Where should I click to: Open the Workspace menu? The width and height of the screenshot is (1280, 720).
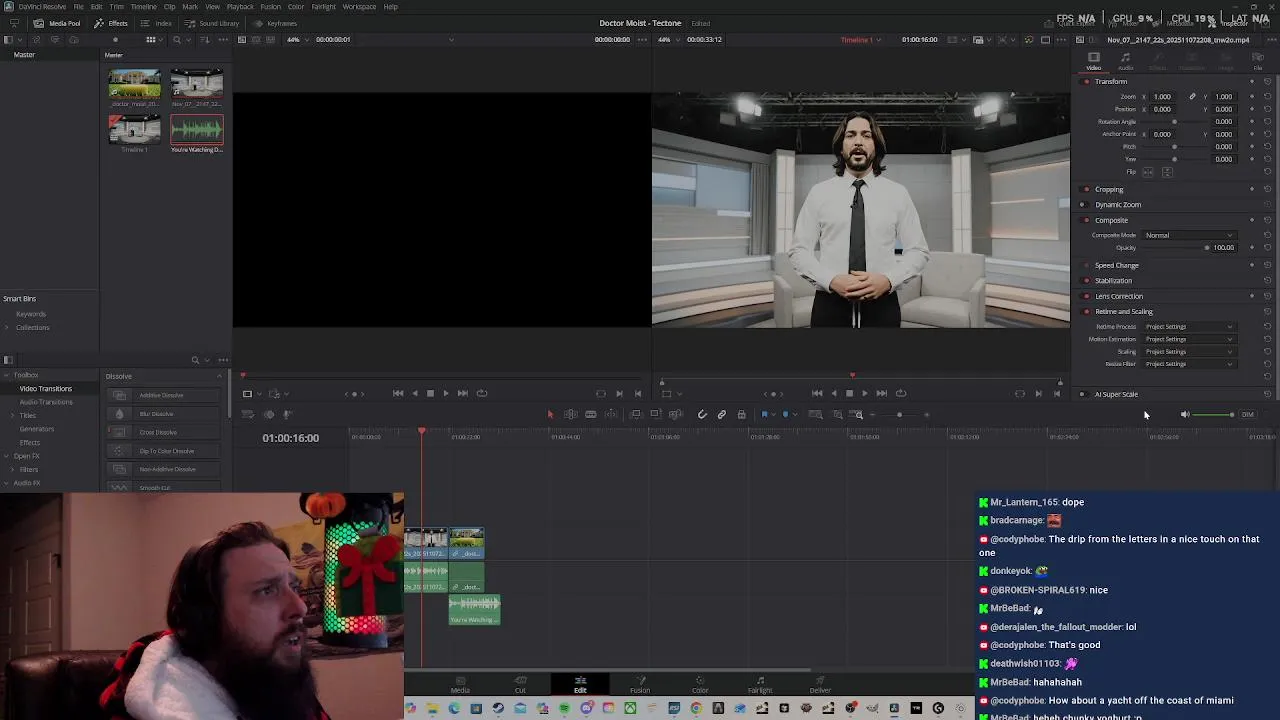359,6
